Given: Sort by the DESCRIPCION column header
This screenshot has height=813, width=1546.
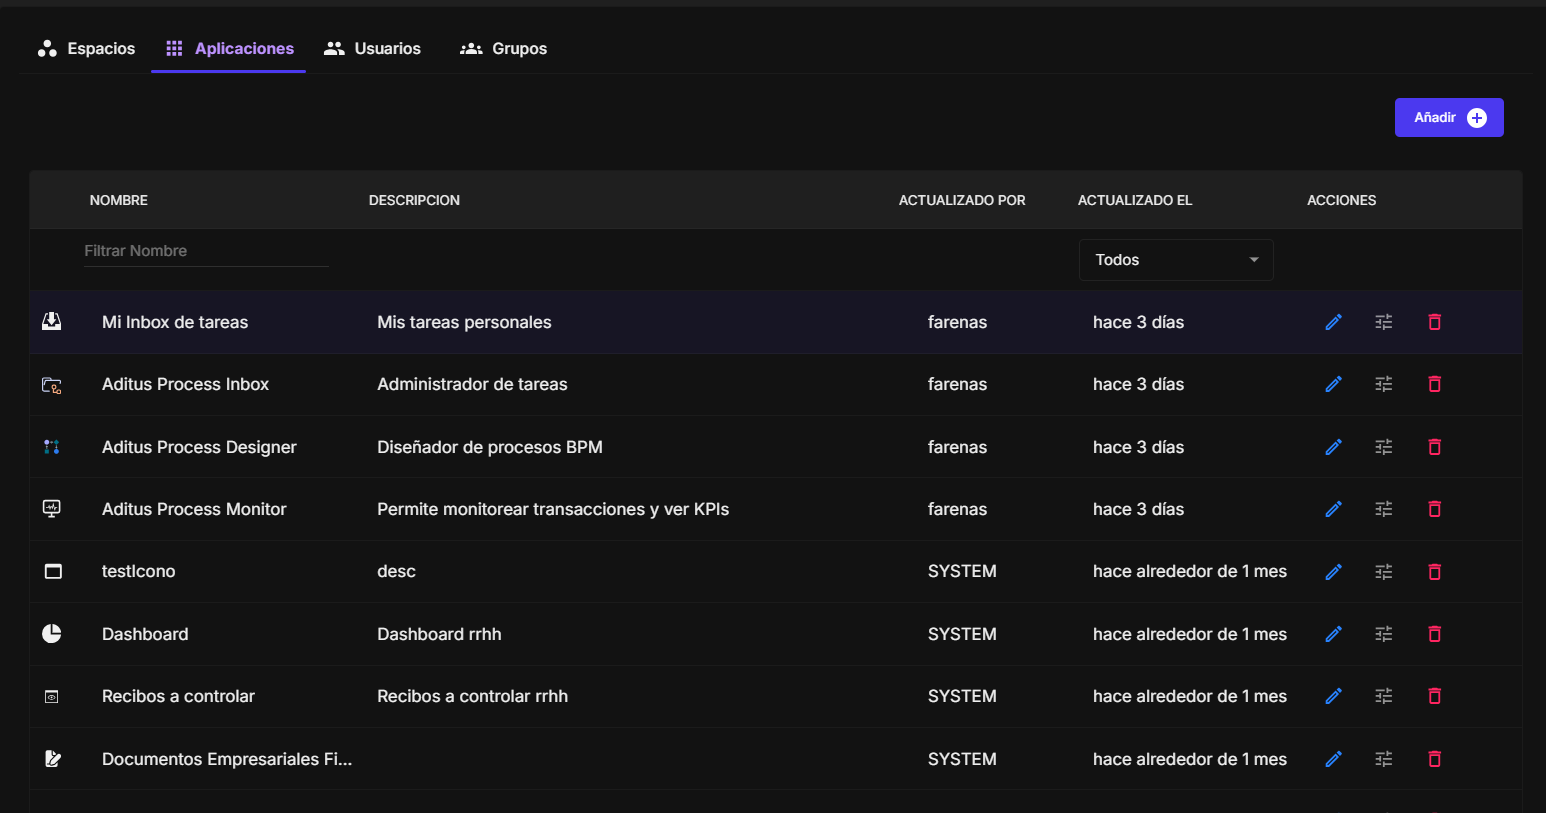Looking at the screenshot, I should 414,200.
